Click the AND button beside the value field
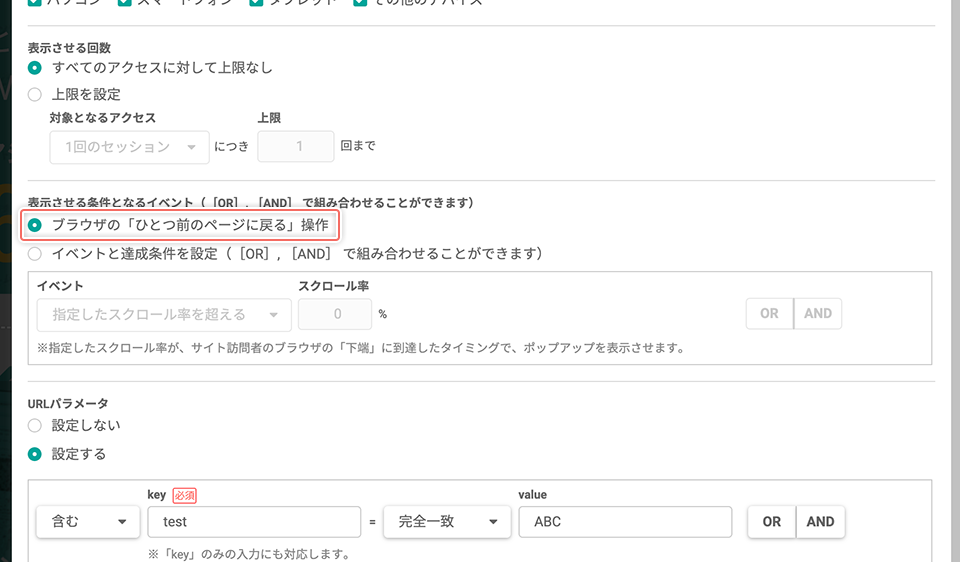Screen dimensions: 960x562 click(x=820, y=522)
